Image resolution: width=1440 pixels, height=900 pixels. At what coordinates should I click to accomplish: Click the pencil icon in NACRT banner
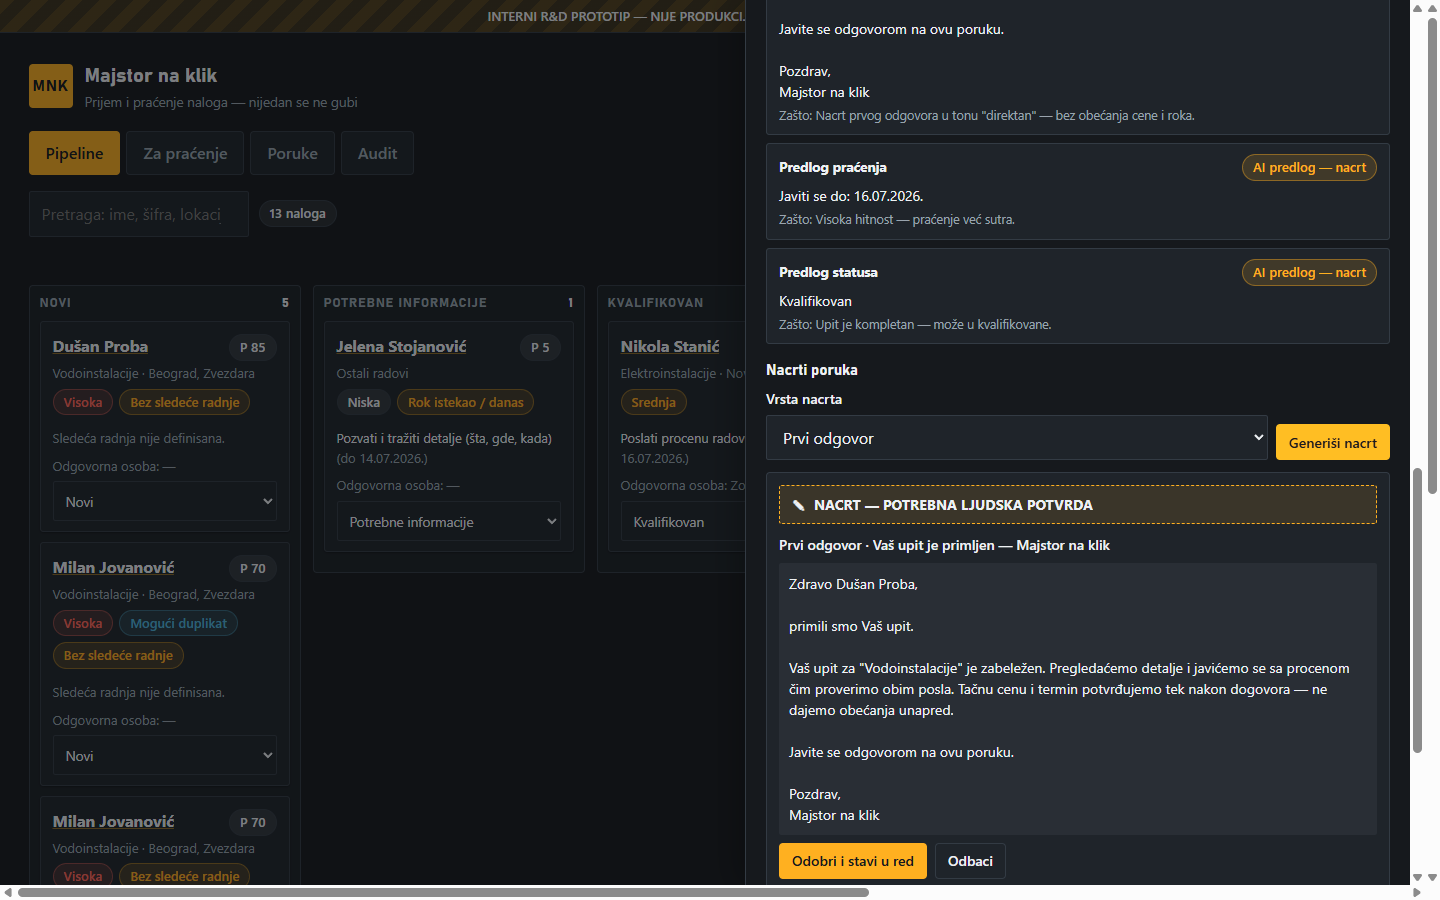[798, 505]
